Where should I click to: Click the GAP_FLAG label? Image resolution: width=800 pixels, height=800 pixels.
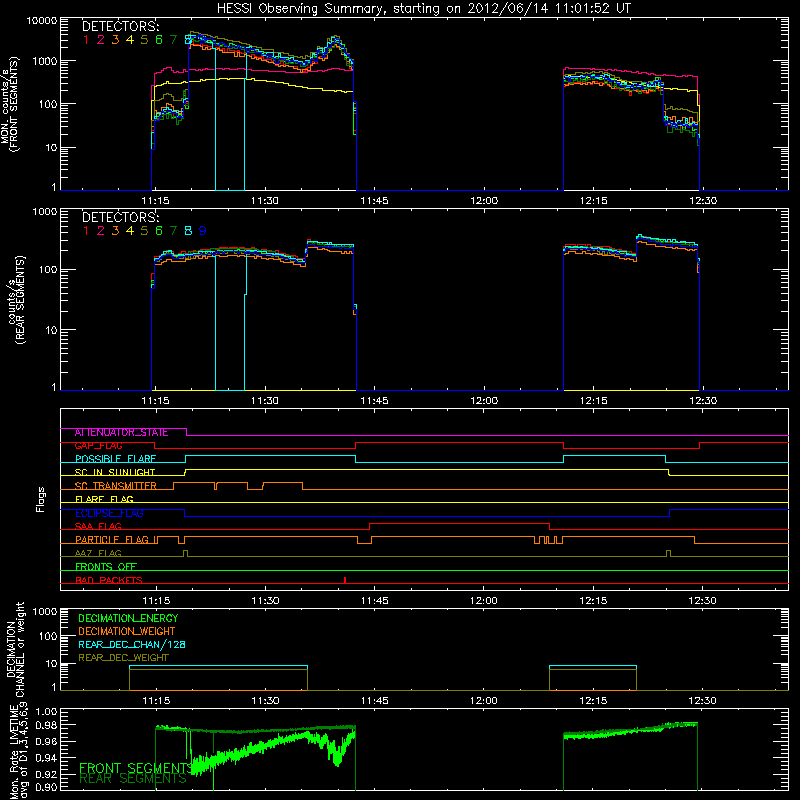tap(98, 446)
